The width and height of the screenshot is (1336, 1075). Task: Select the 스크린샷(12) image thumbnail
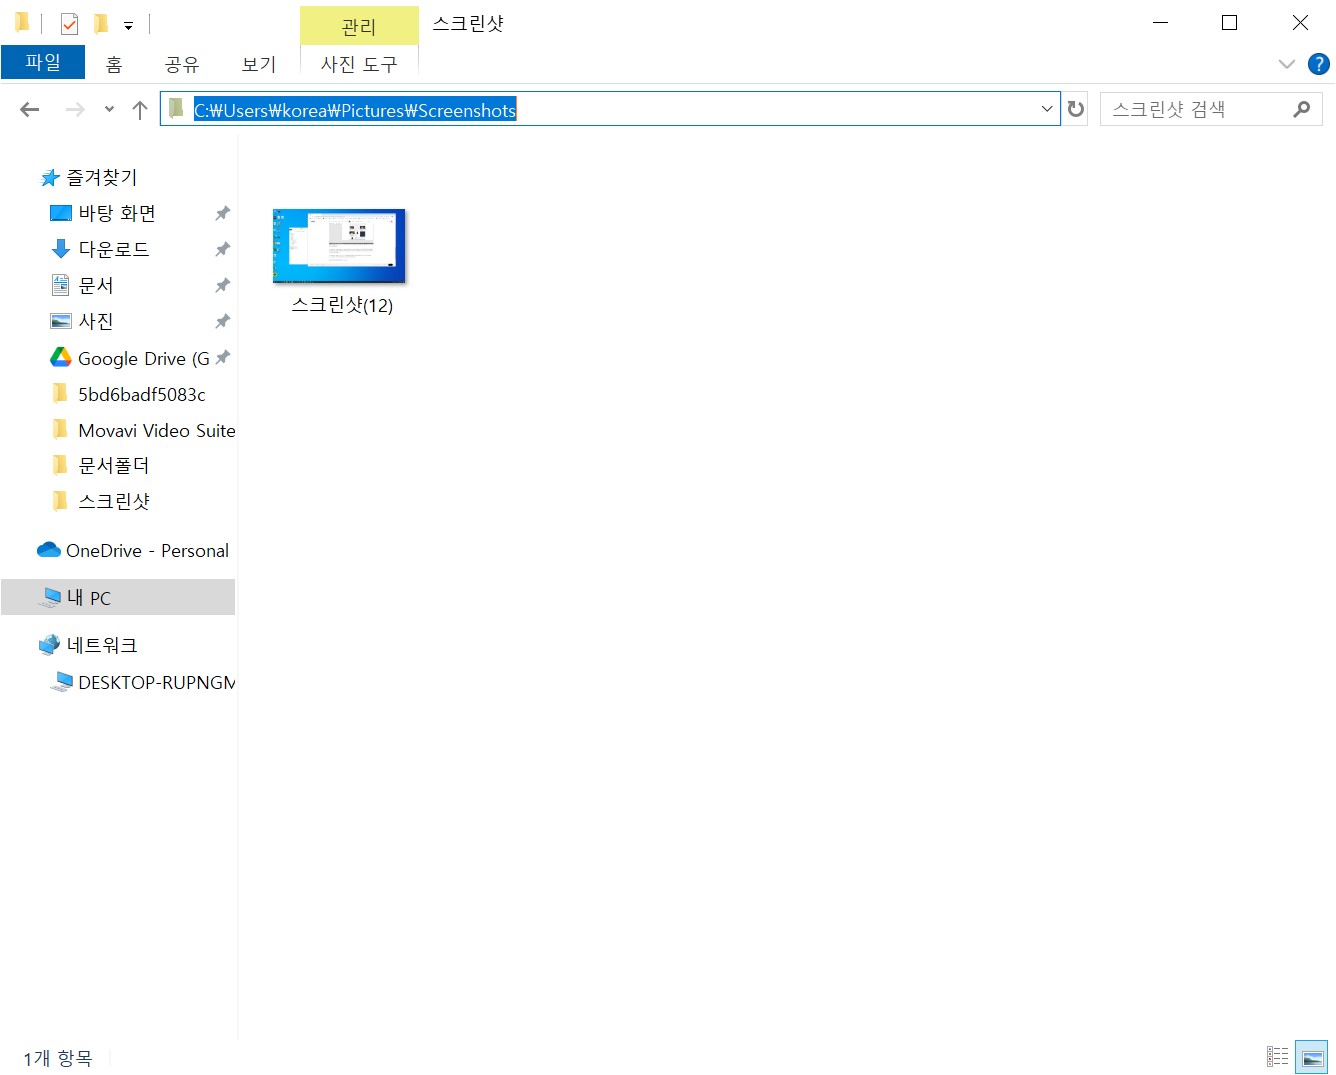tap(339, 246)
